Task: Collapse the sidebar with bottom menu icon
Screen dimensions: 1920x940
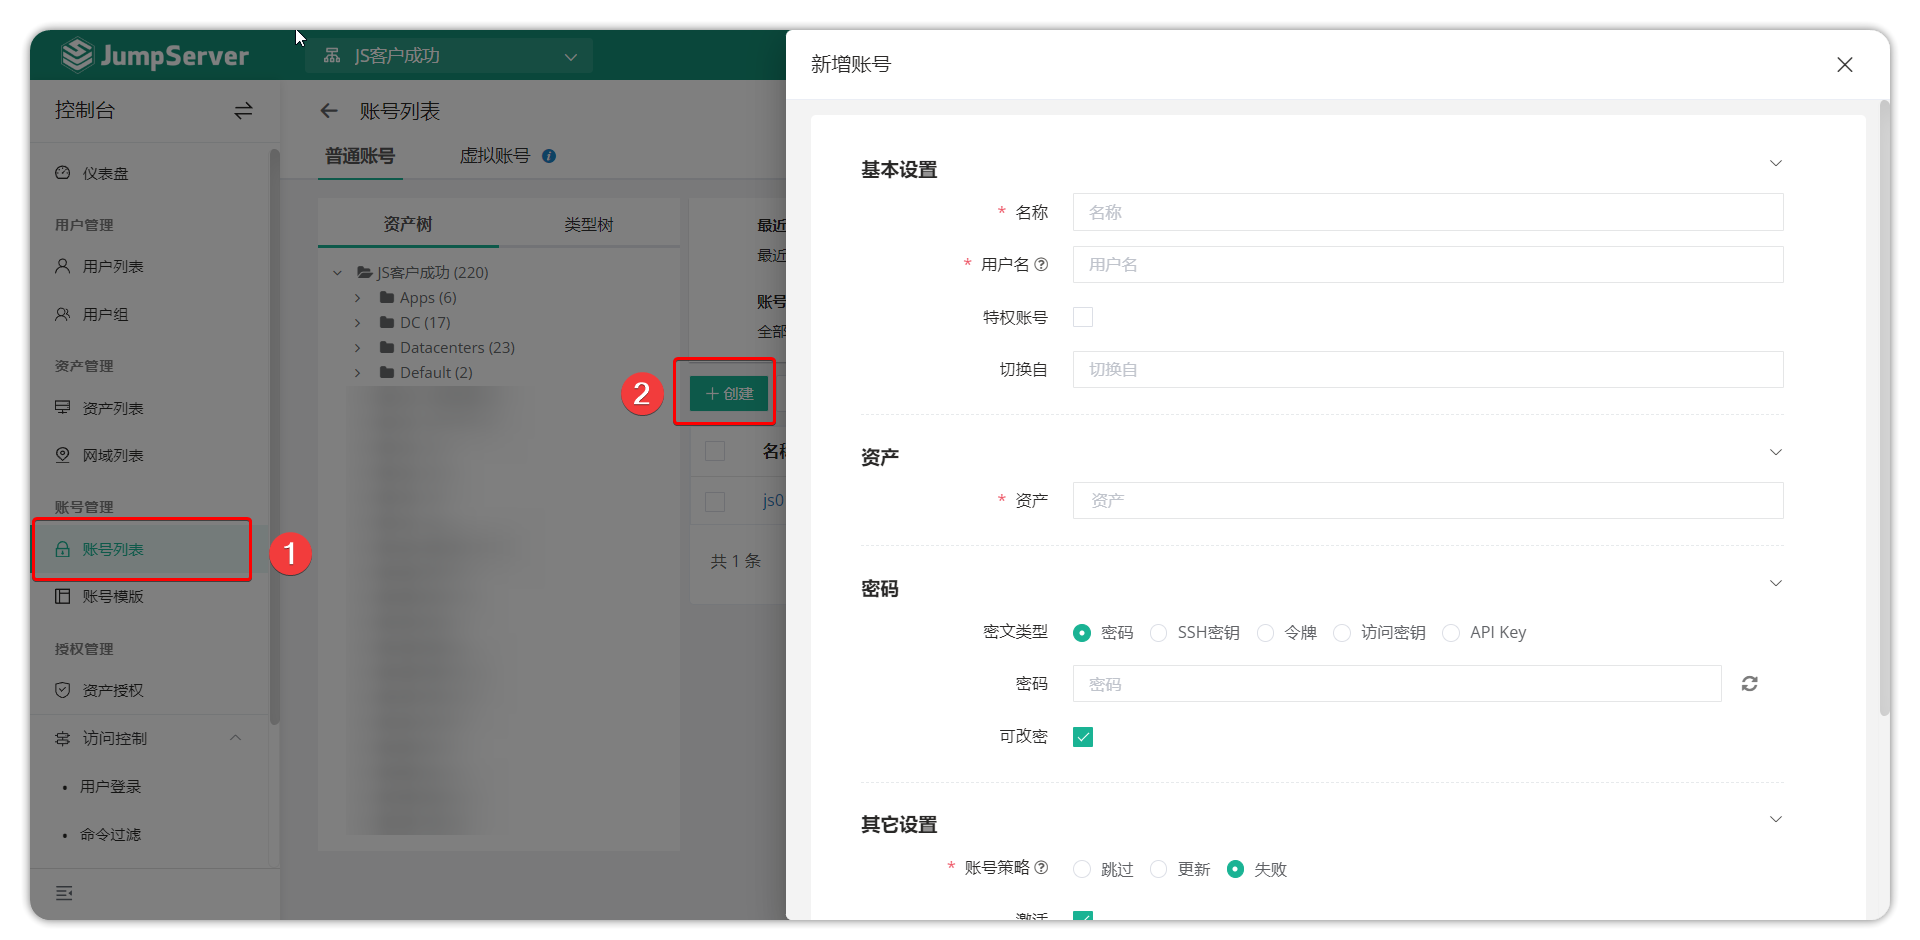Action: click(64, 893)
